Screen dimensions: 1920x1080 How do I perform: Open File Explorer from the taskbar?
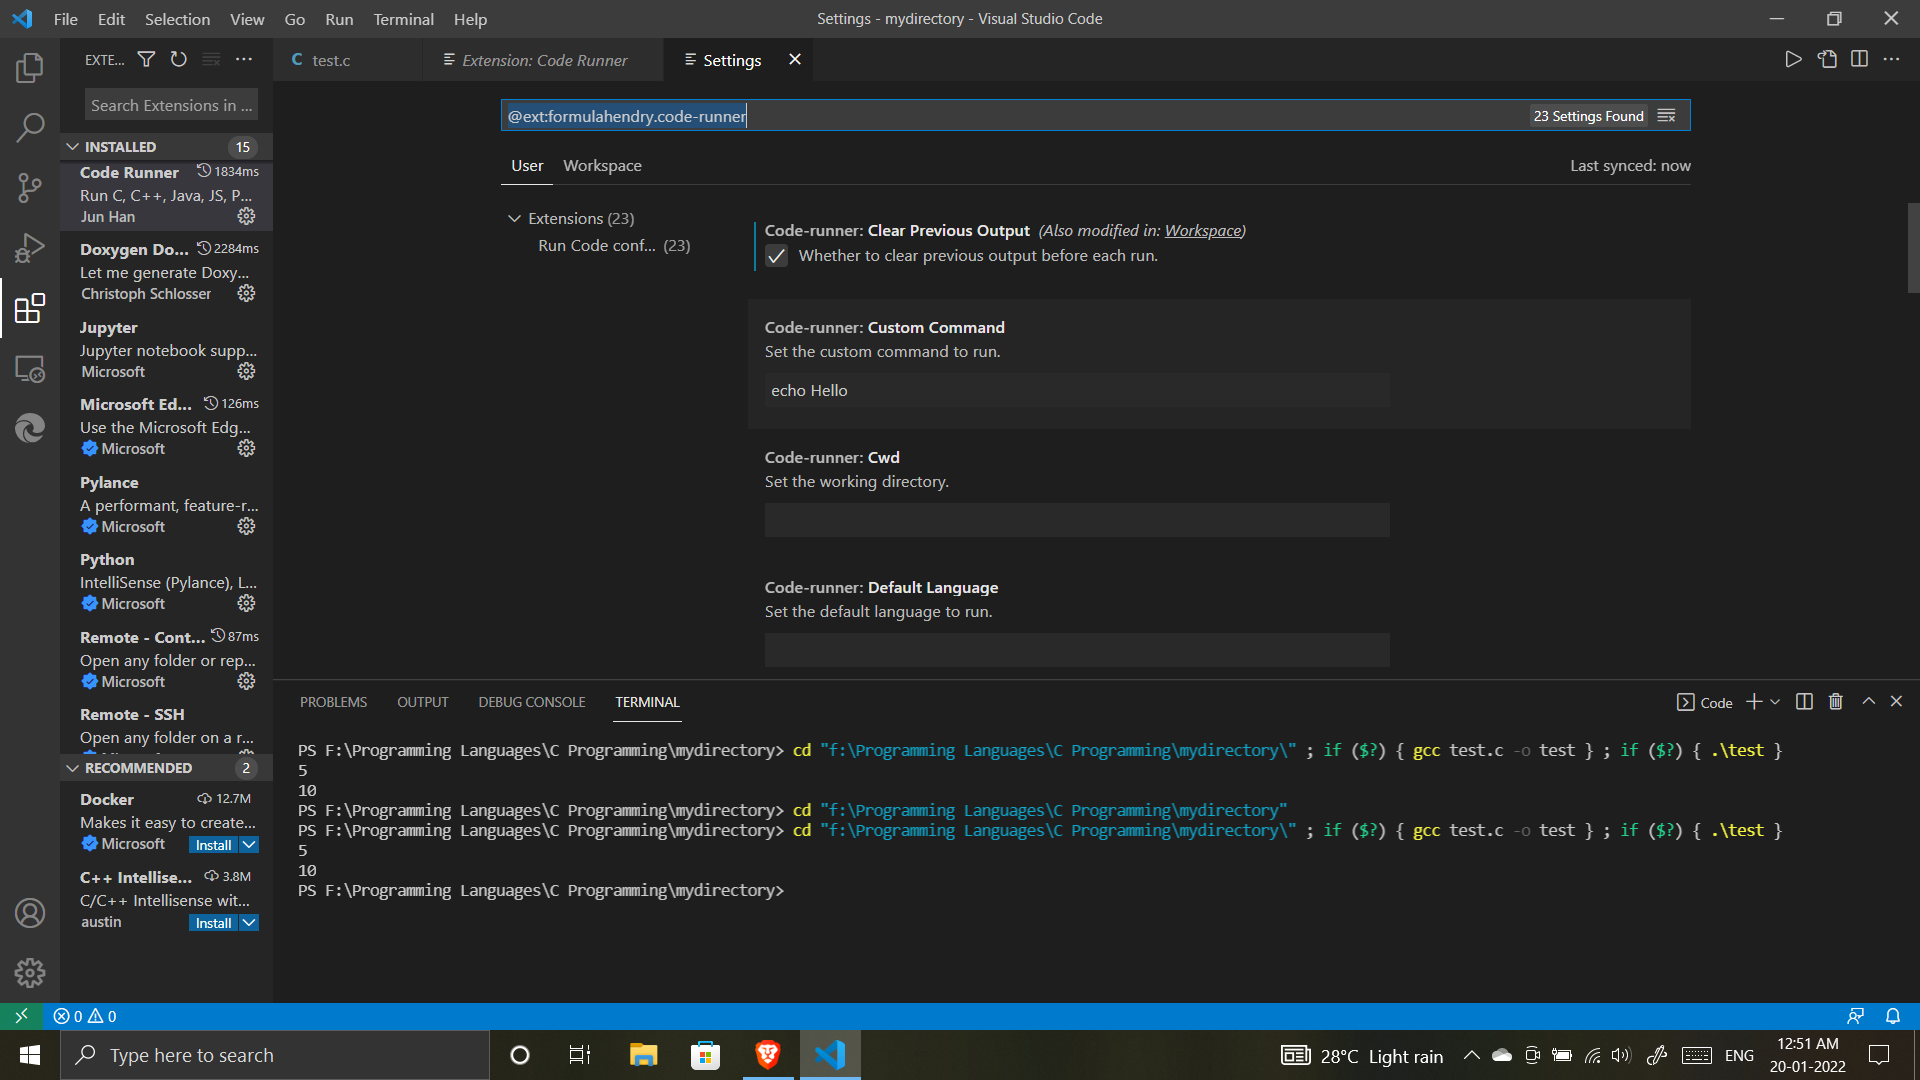click(643, 1055)
